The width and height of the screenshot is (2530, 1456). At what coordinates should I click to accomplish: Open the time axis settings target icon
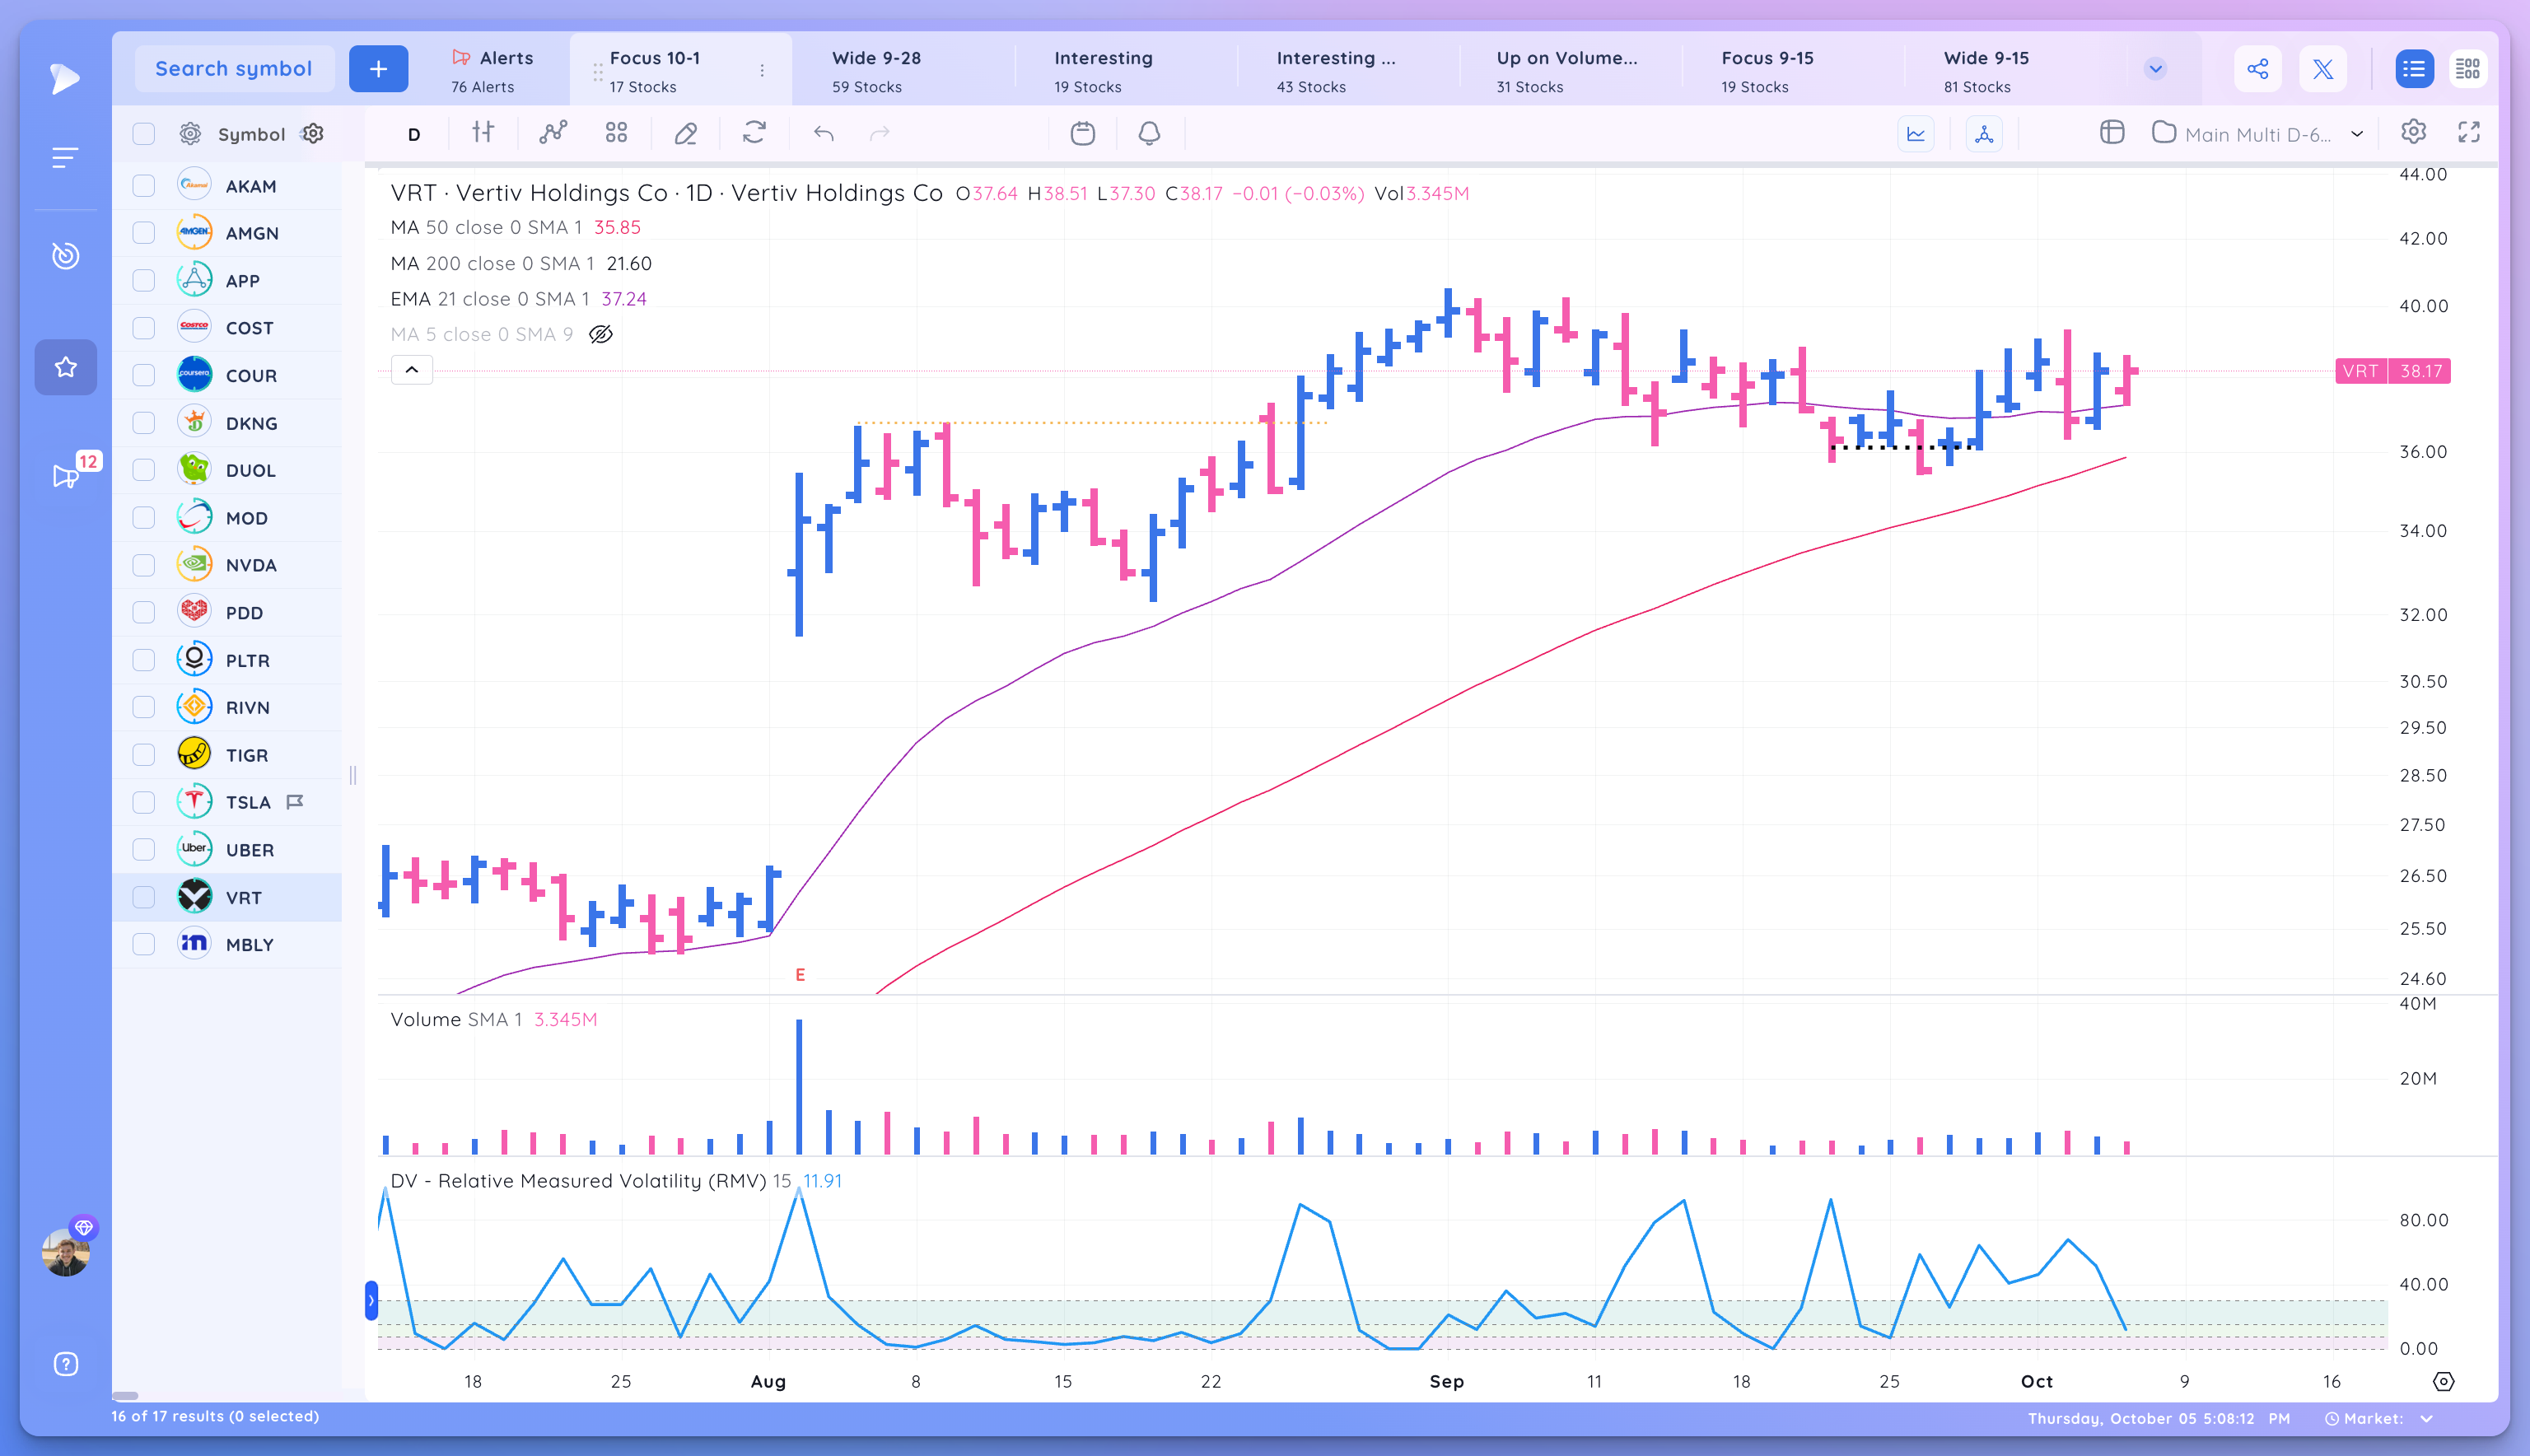(x=2443, y=1381)
